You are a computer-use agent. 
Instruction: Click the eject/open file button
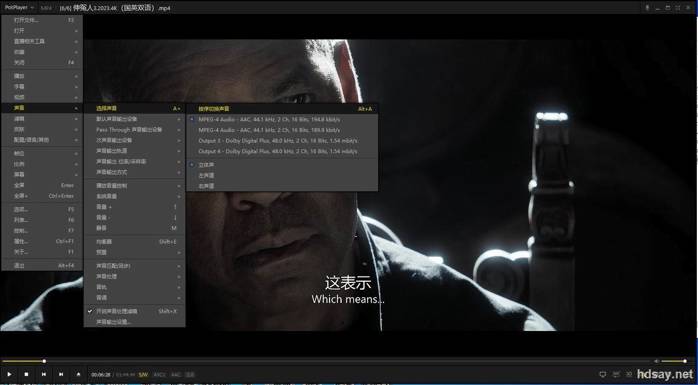point(78,374)
